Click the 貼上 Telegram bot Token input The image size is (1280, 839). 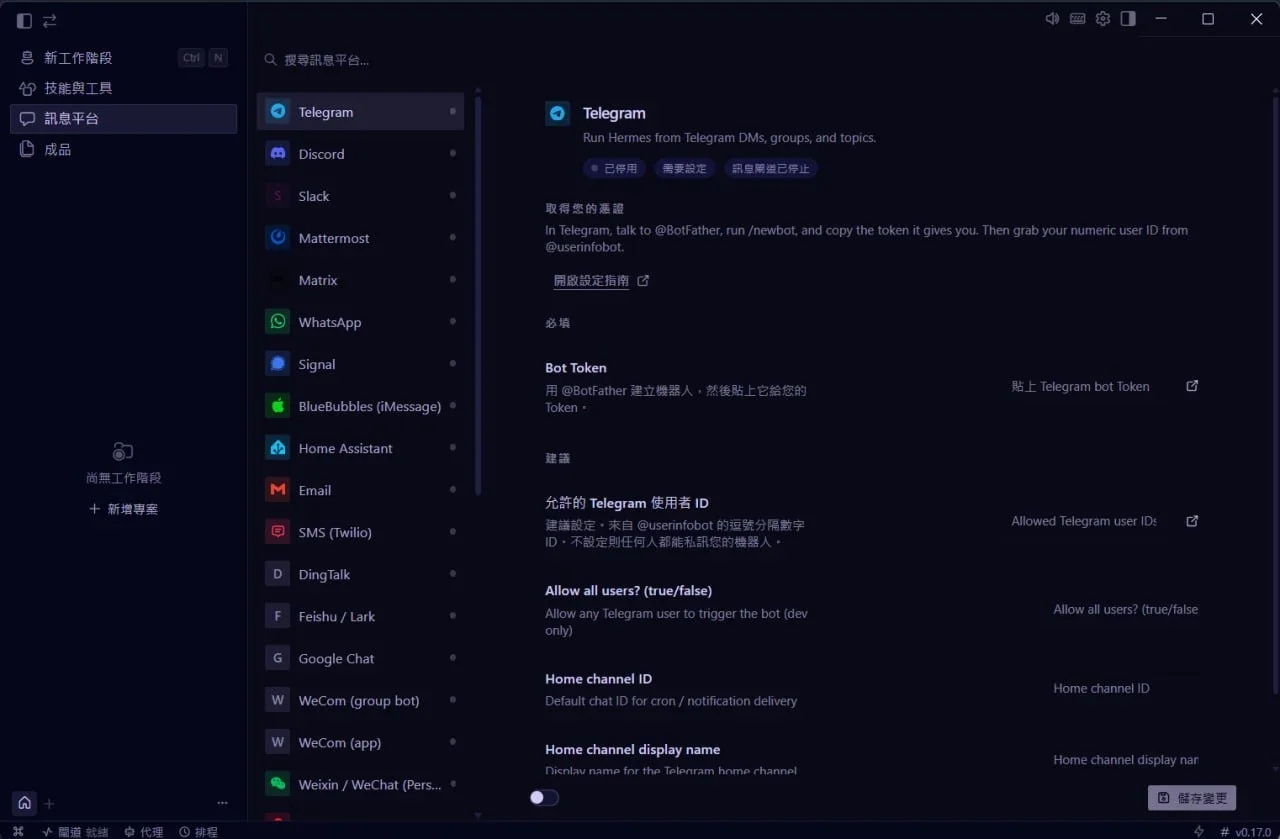tap(1080, 386)
